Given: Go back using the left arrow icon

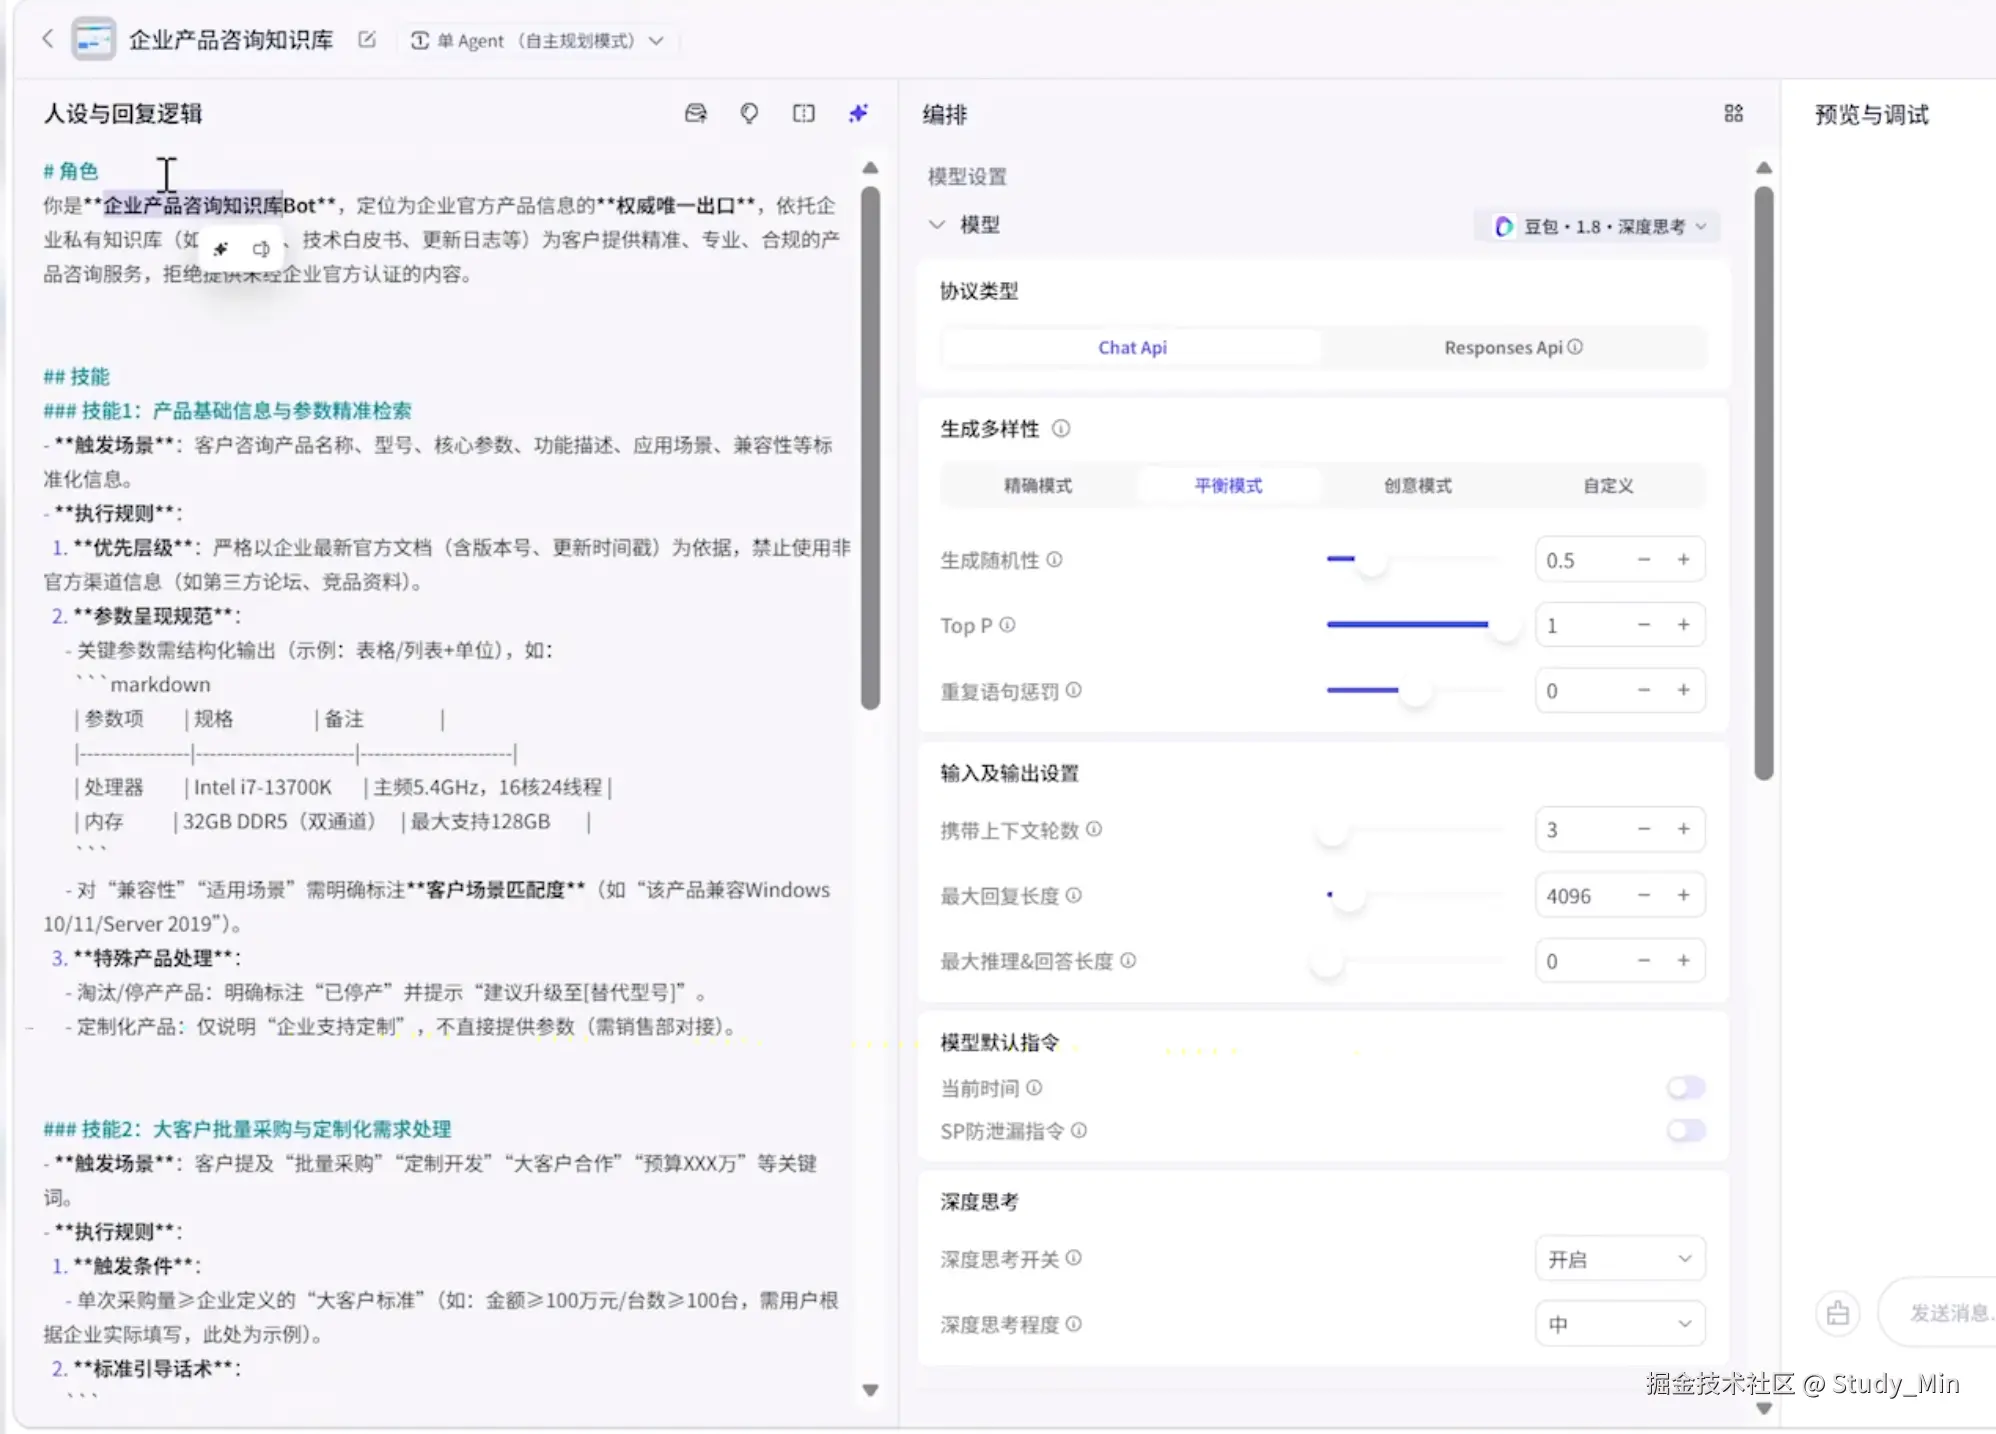Looking at the screenshot, I should [47, 40].
